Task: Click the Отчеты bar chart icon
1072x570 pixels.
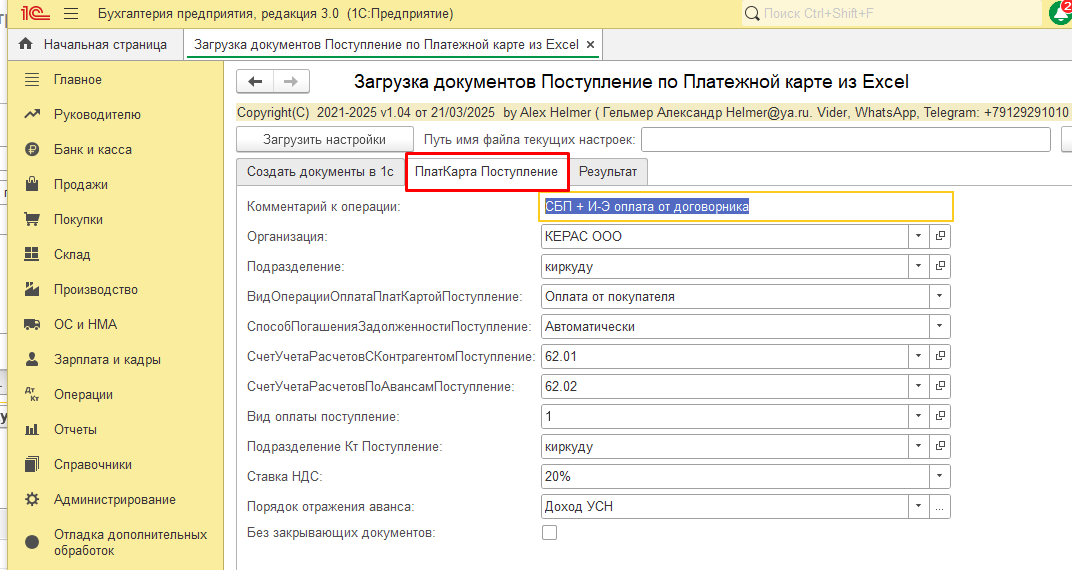Action: click(x=32, y=430)
